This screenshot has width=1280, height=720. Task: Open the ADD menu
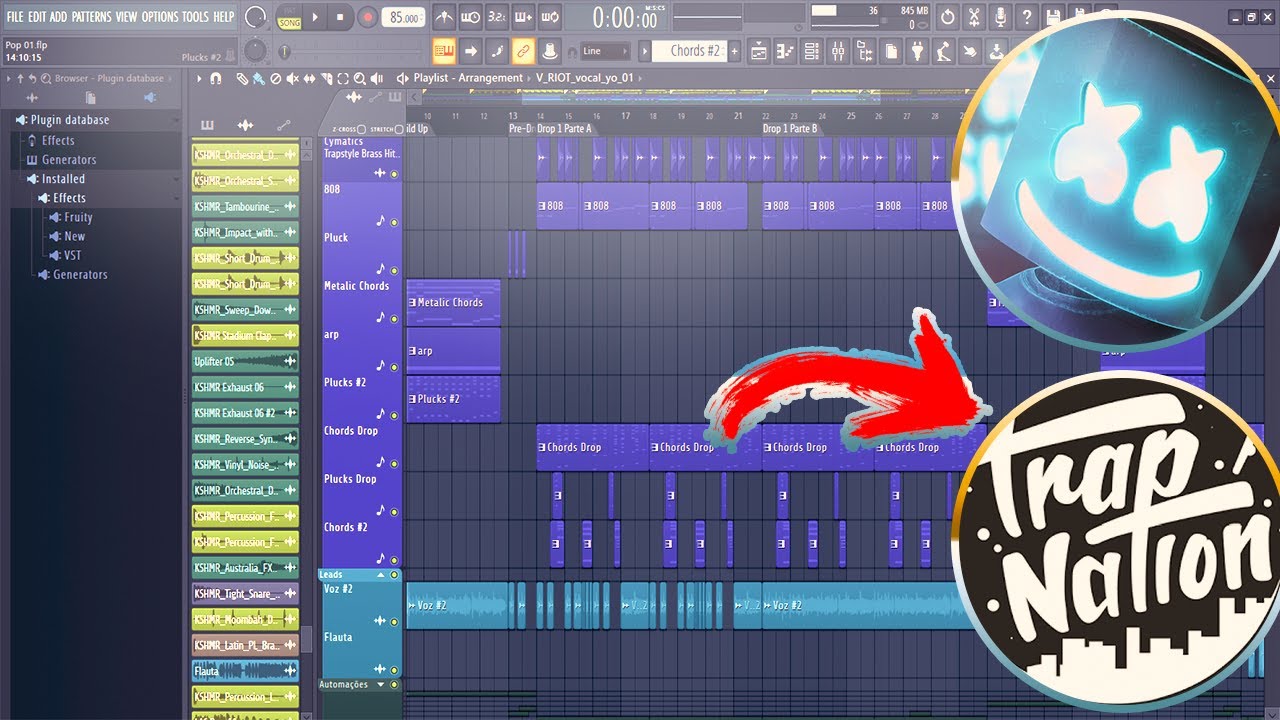pos(59,17)
